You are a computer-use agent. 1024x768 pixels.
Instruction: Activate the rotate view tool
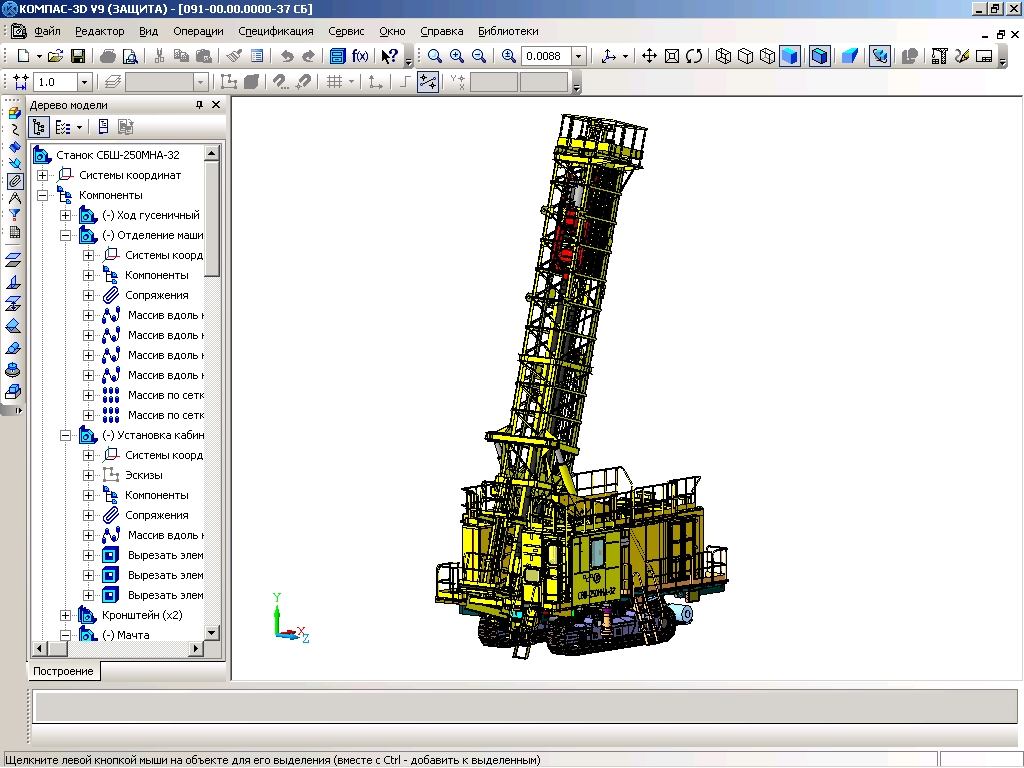tap(694, 56)
